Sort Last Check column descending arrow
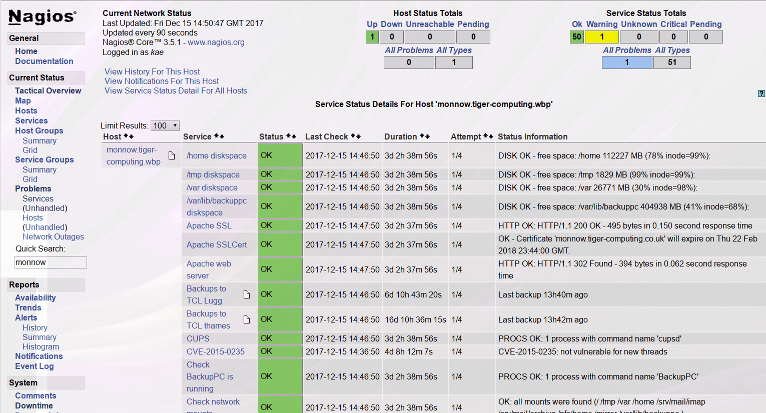Image resolution: width=766 pixels, height=413 pixels. pyautogui.click(x=358, y=136)
